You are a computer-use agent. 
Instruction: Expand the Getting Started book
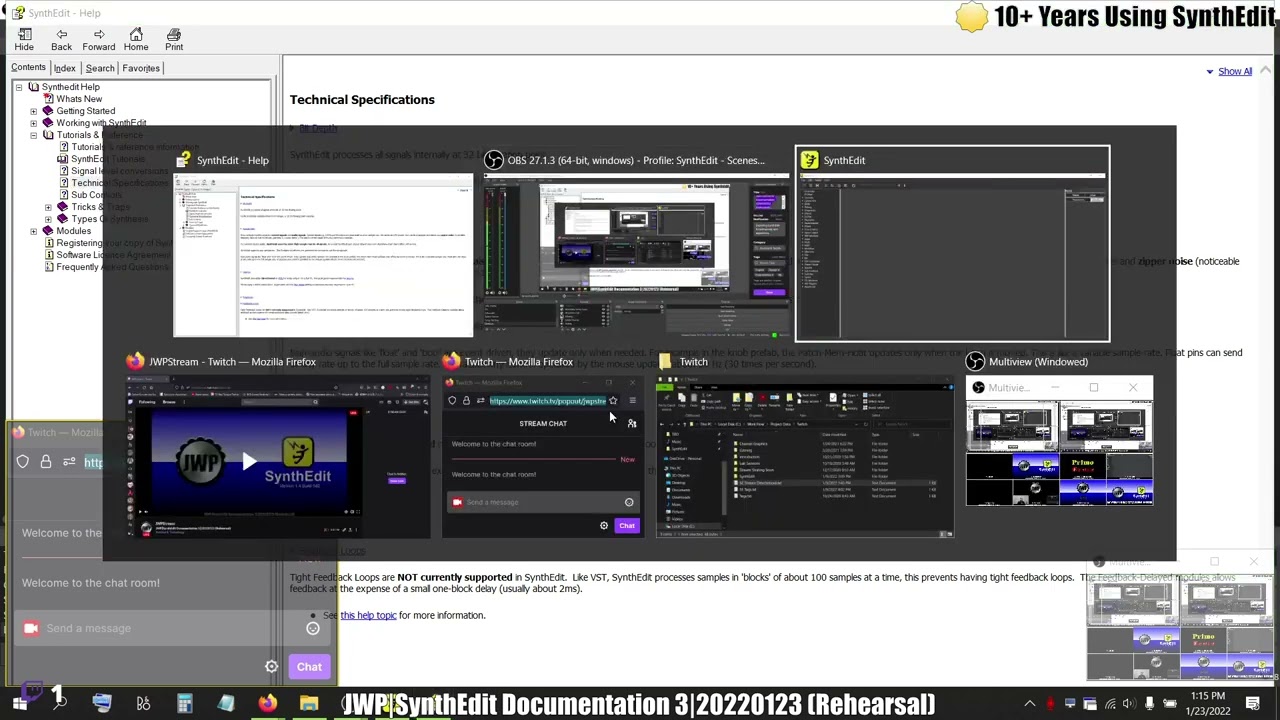pos(33,111)
